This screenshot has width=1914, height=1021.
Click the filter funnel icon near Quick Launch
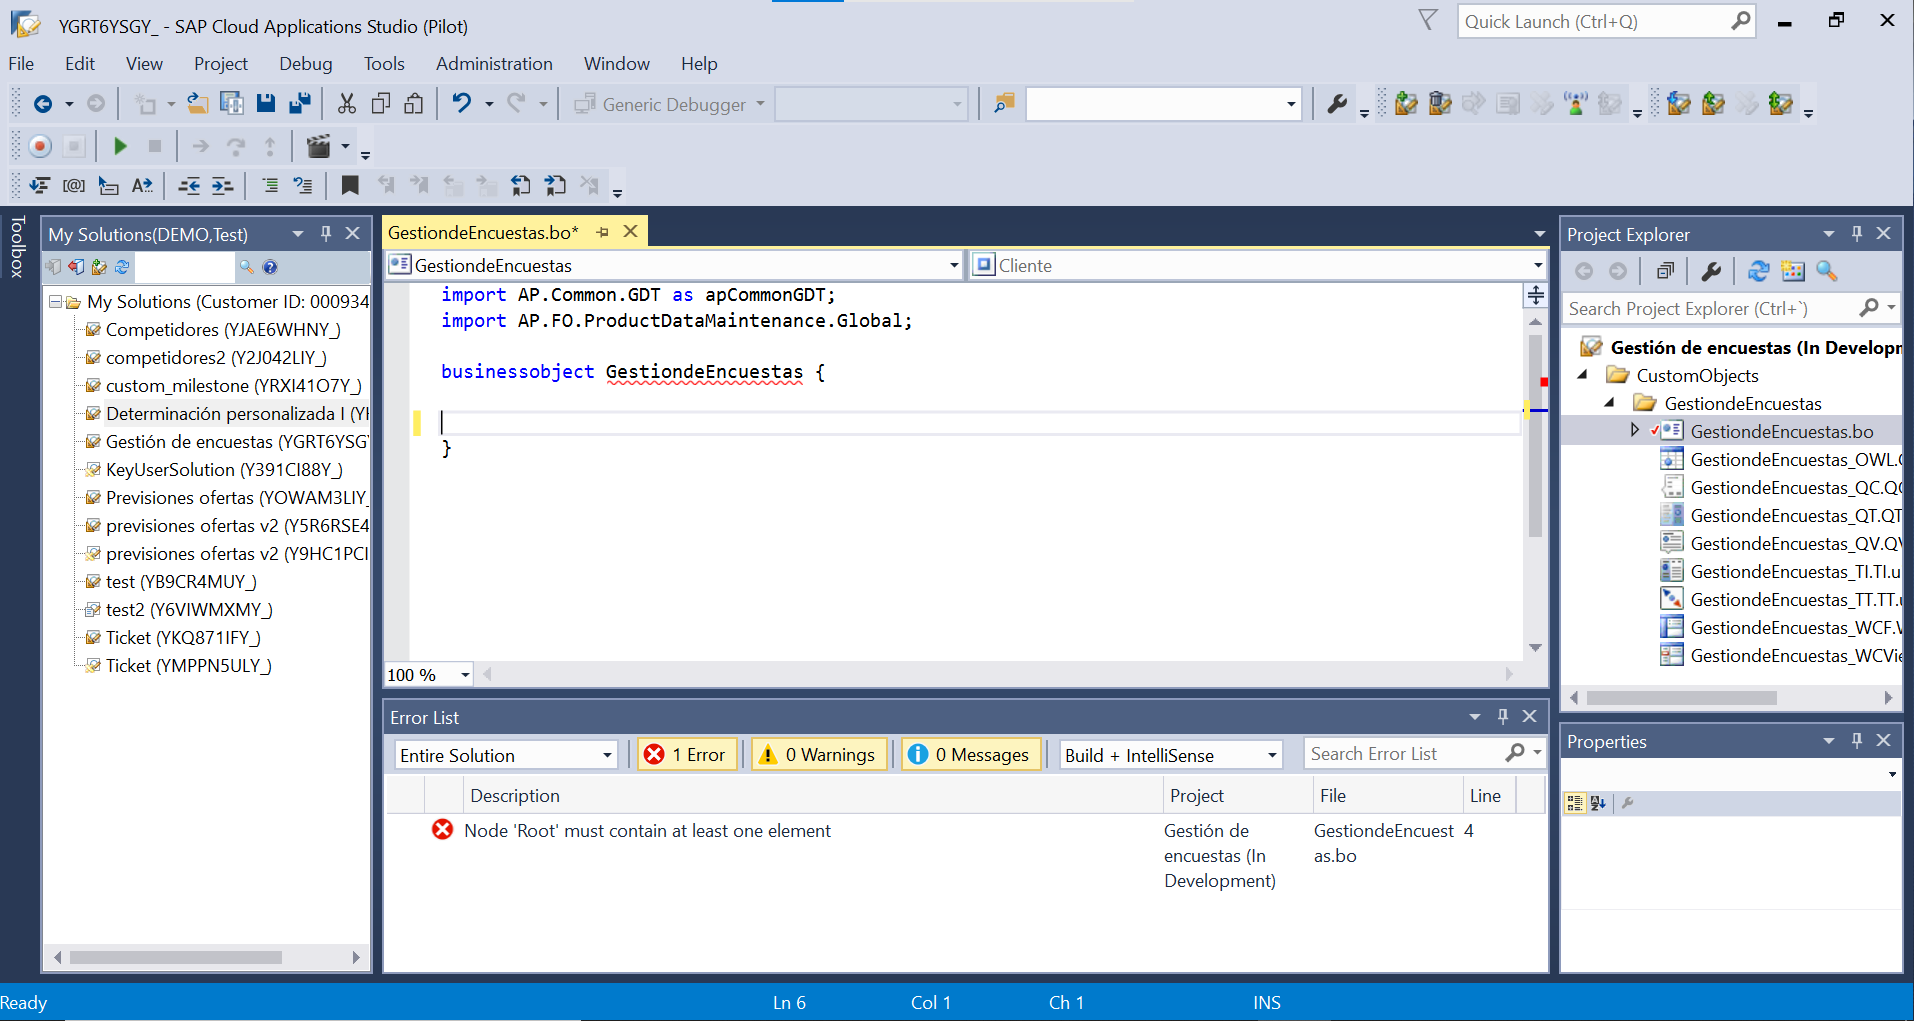point(1428,20)
